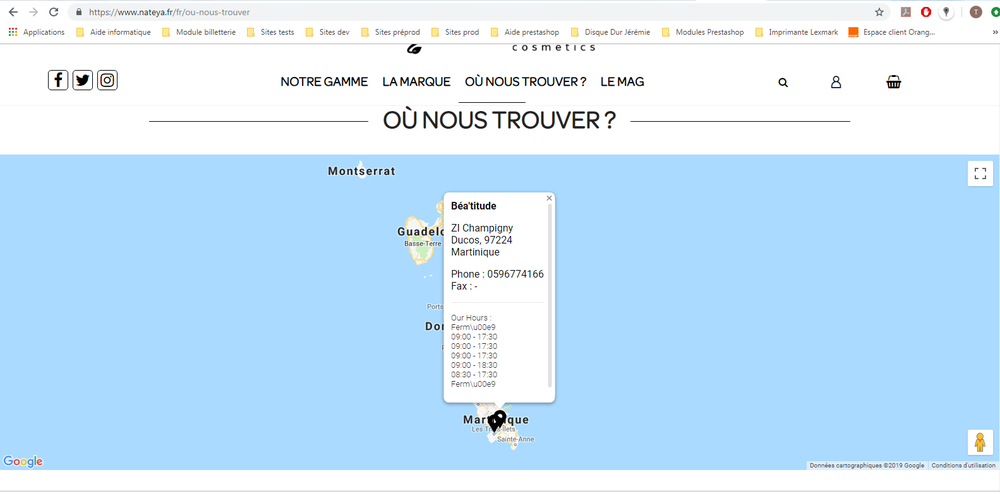Open Disque Dur Jérémie bookmark folder
This screenshot has width=1000, height=494.
point(610,32)
